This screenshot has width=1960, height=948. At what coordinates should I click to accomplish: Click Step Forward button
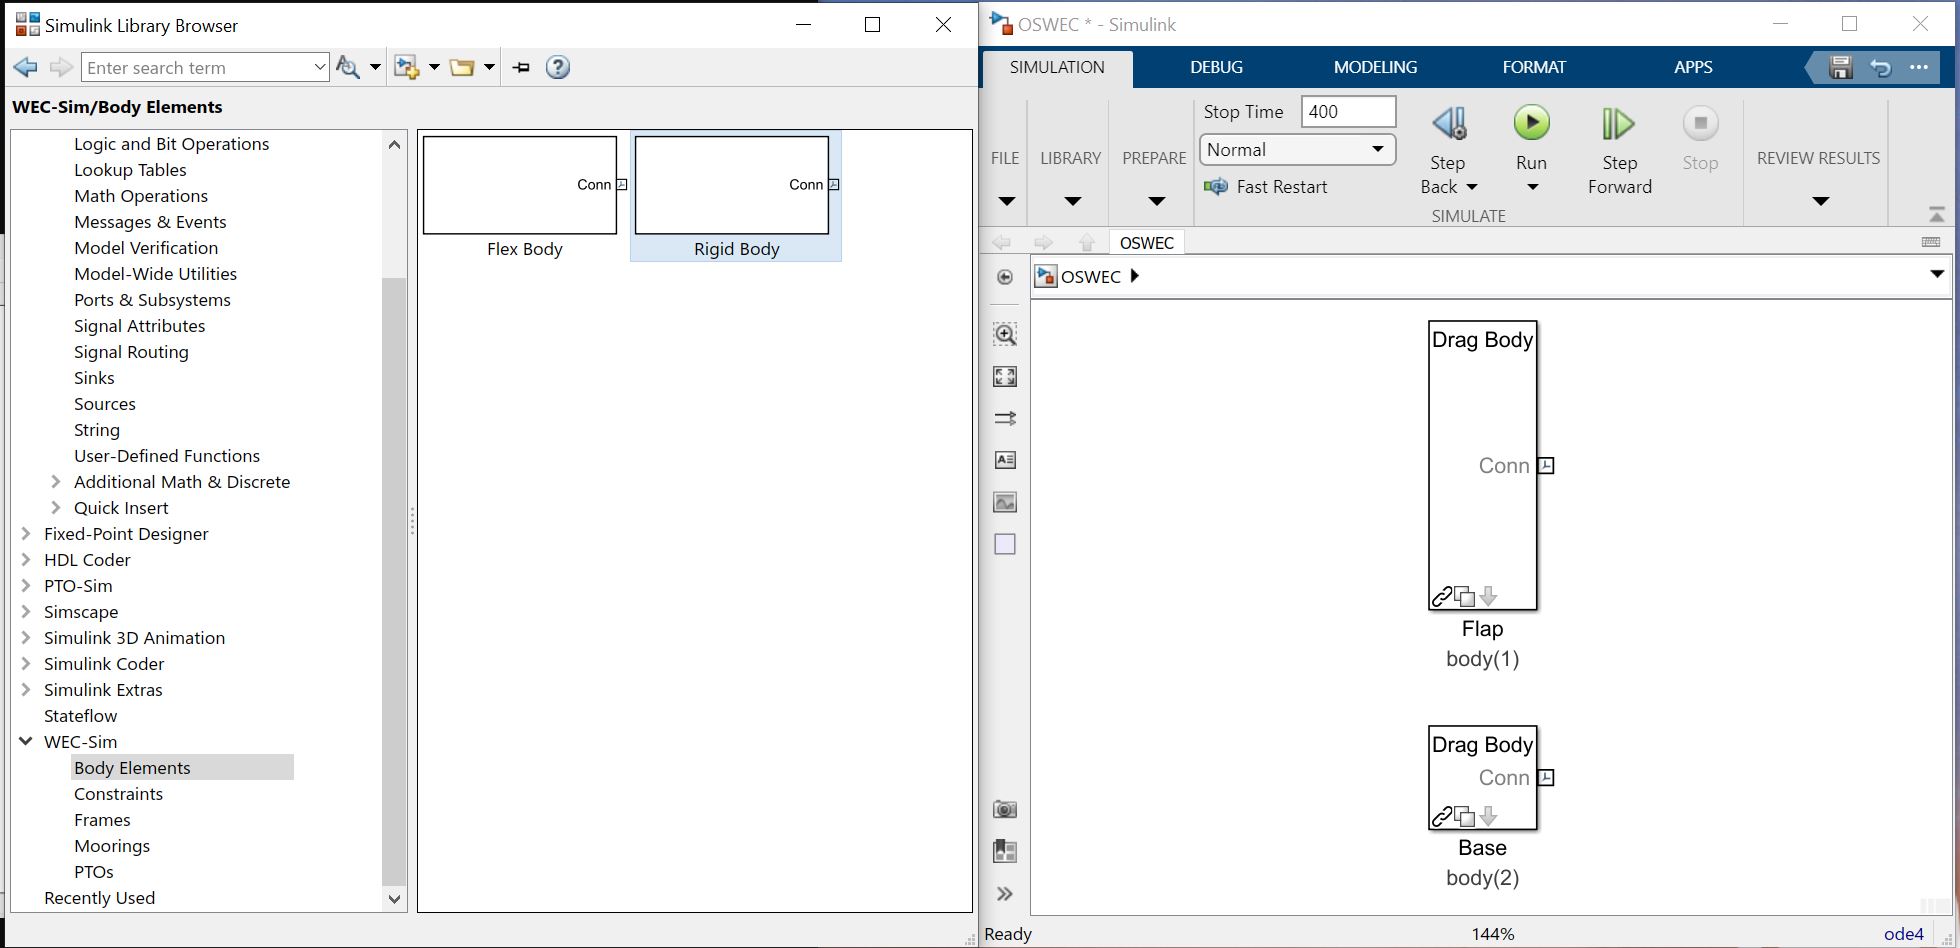1619,151
